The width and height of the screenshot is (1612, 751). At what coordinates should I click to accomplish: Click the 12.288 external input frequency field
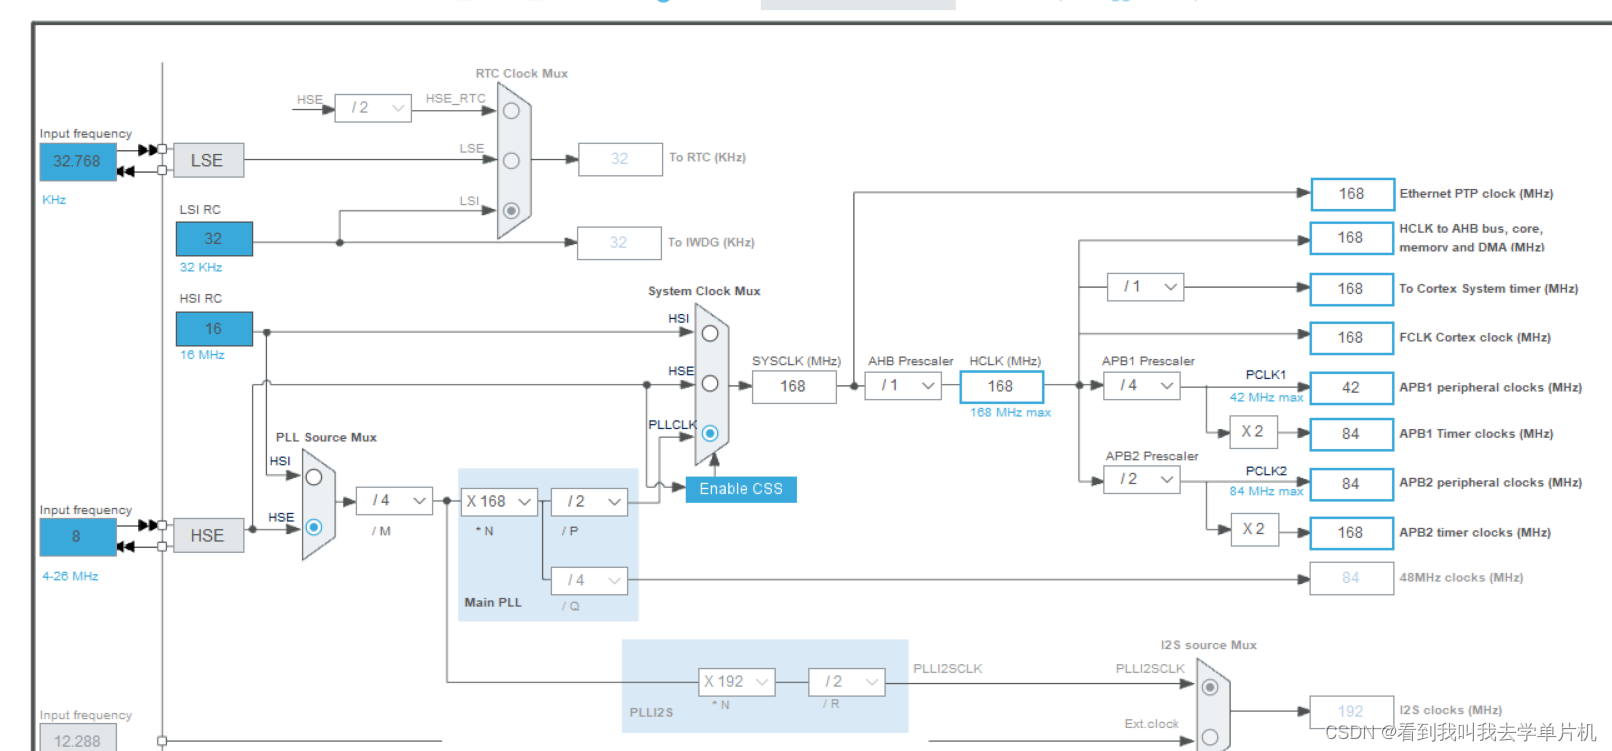[78, 738]
